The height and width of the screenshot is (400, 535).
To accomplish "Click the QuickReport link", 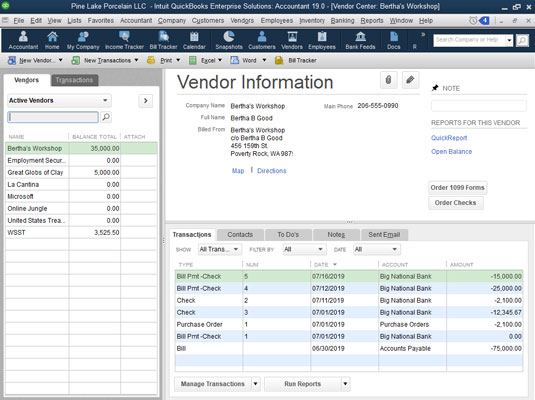I will point(449,138).
